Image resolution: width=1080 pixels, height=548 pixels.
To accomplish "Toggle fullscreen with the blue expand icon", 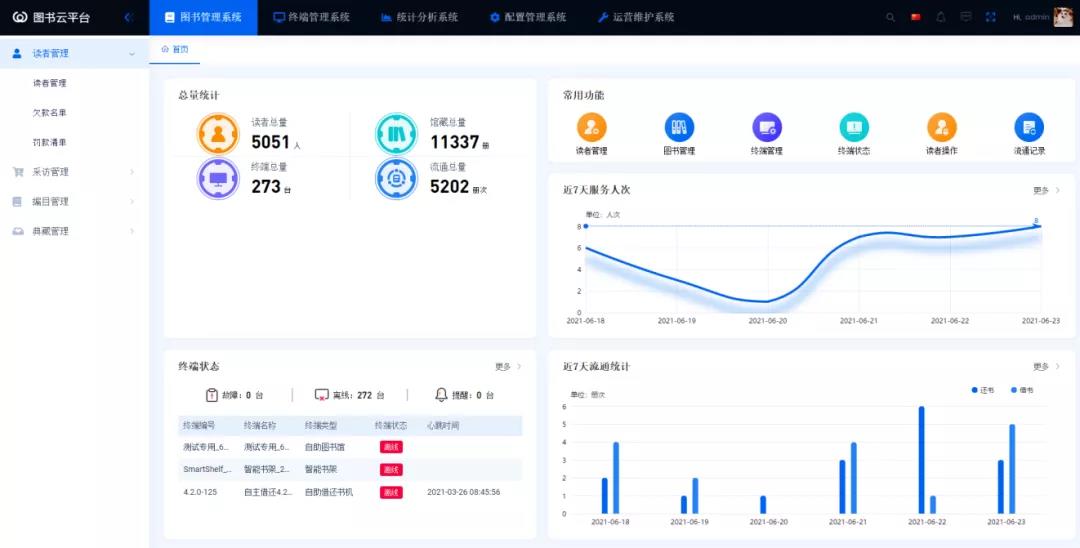I will click(991, 17).
